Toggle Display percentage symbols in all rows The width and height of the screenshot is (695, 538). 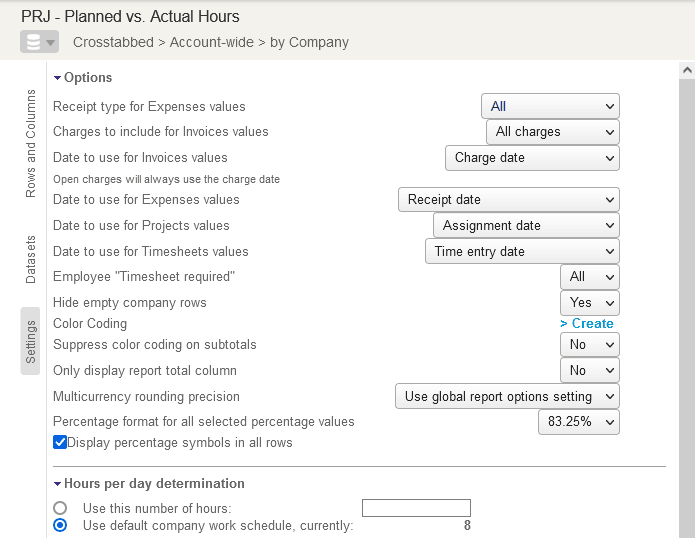point(60,442)
